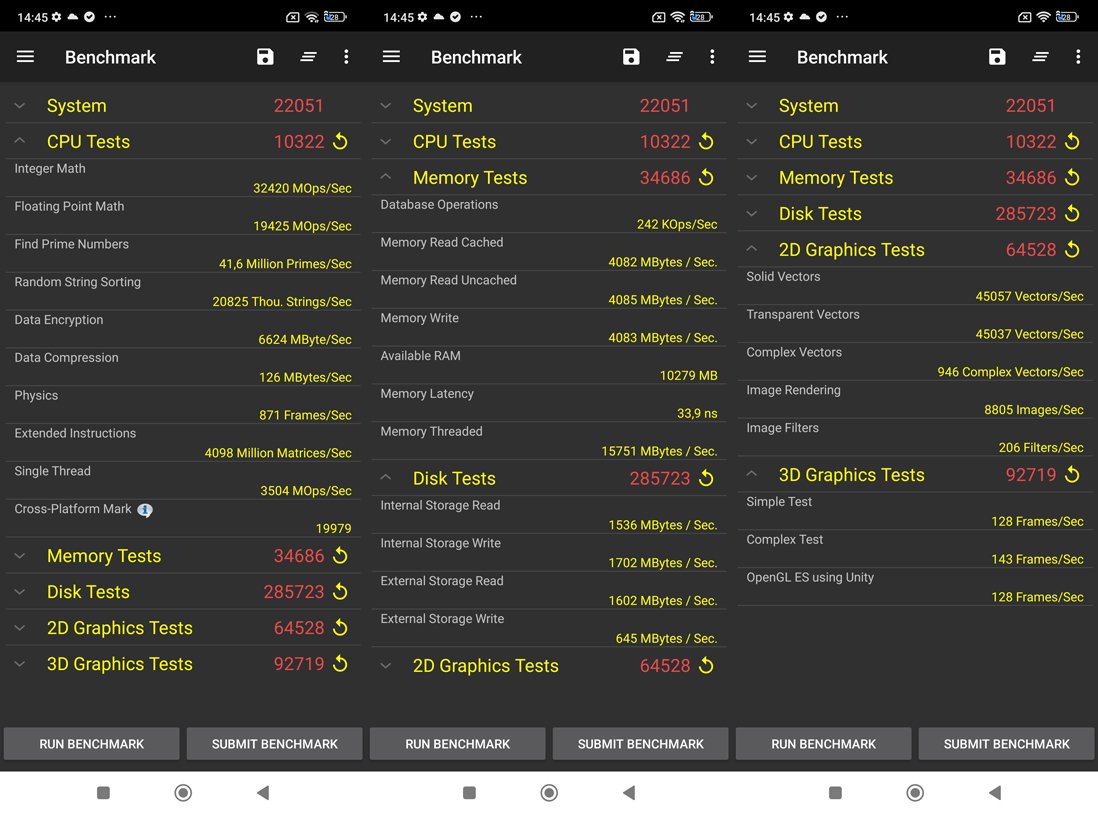Select the Image Filters row

[x=915, y=437]
